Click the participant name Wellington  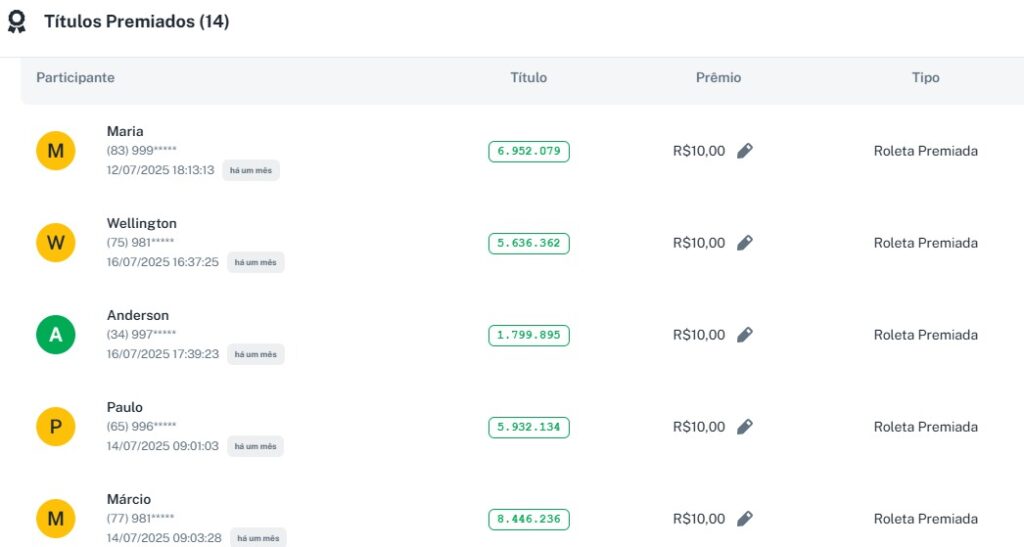(x=141, y=223)
